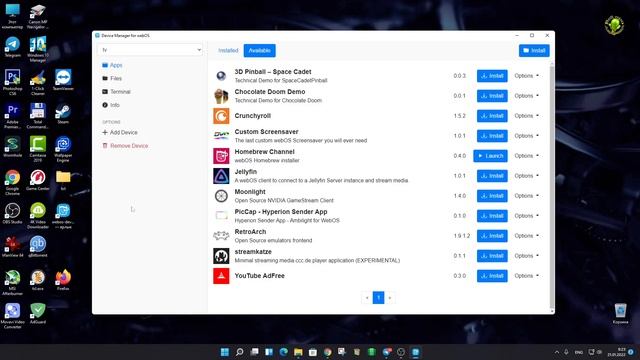Expand Options for streamkatze
The width and height of the screenshot is (640, 360).
click(x=526, y=256)
